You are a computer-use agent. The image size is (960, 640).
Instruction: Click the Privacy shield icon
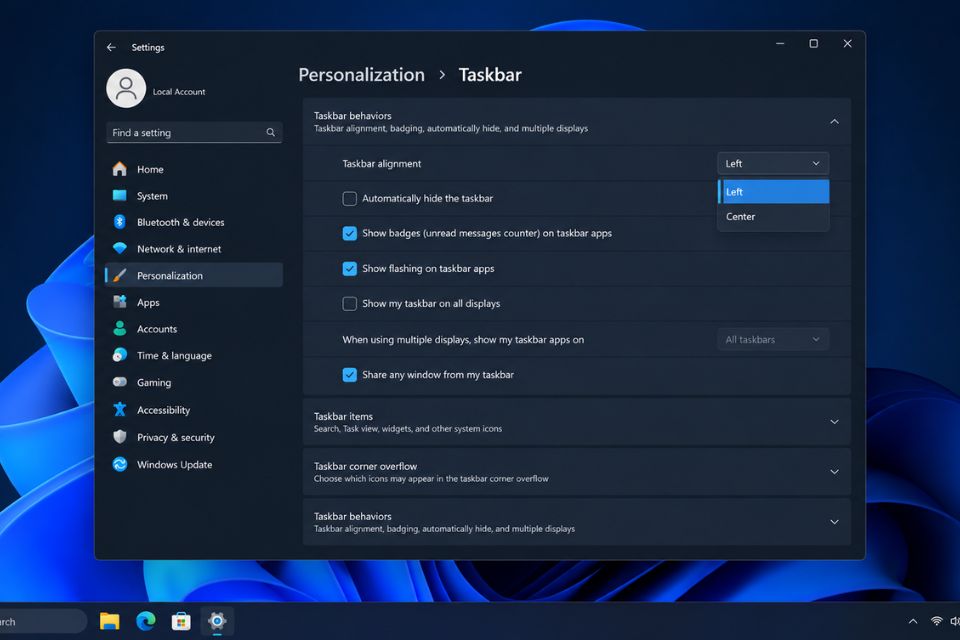pos(120,437)
